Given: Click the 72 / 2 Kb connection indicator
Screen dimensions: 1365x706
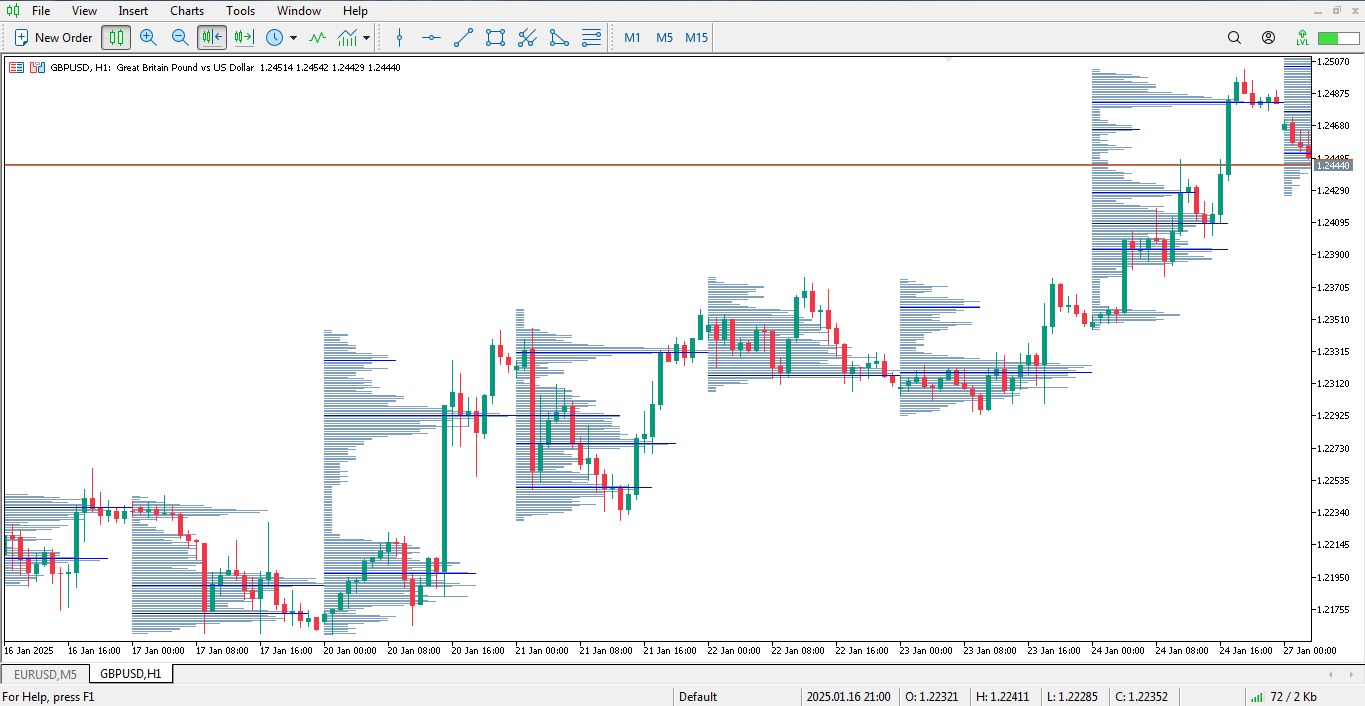Looking at the screenshot, I should 1285,697.
